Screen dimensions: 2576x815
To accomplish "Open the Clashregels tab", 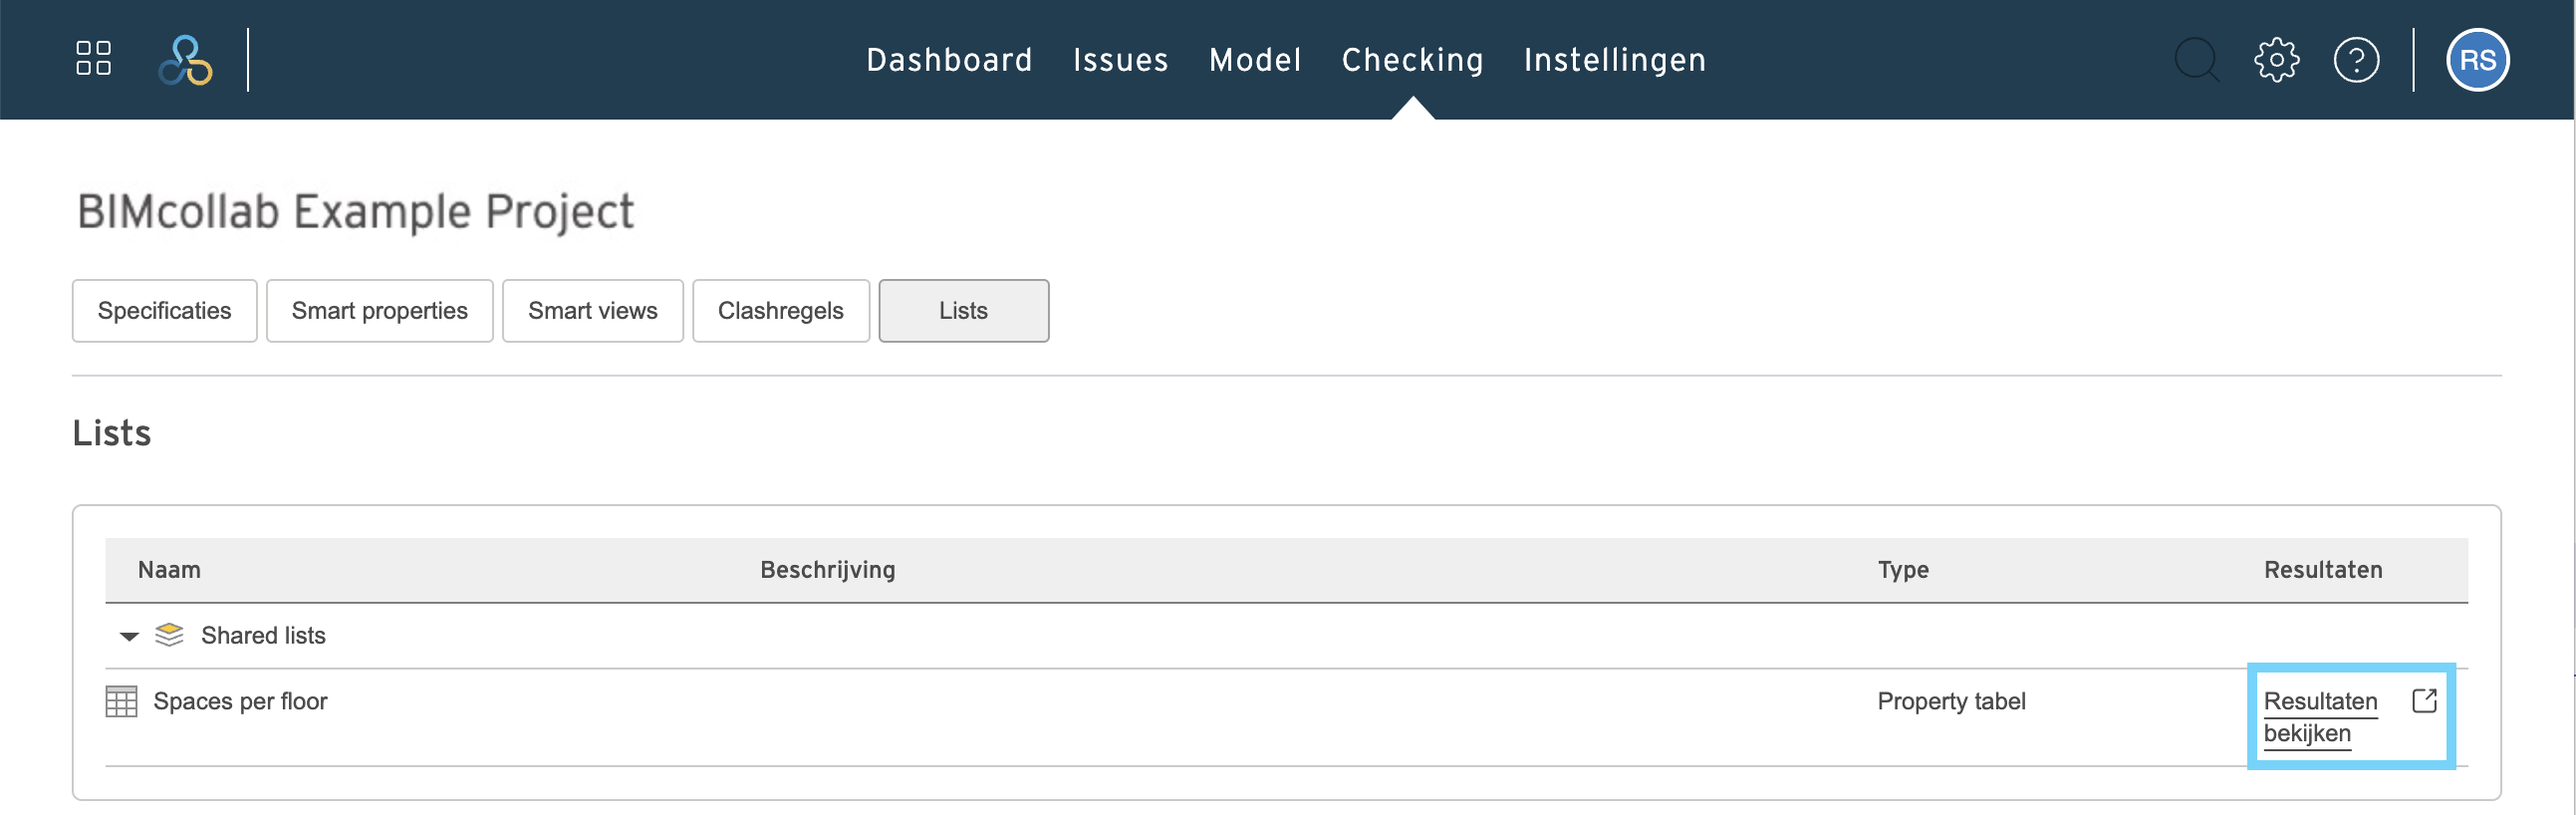I will click(780, 311).
